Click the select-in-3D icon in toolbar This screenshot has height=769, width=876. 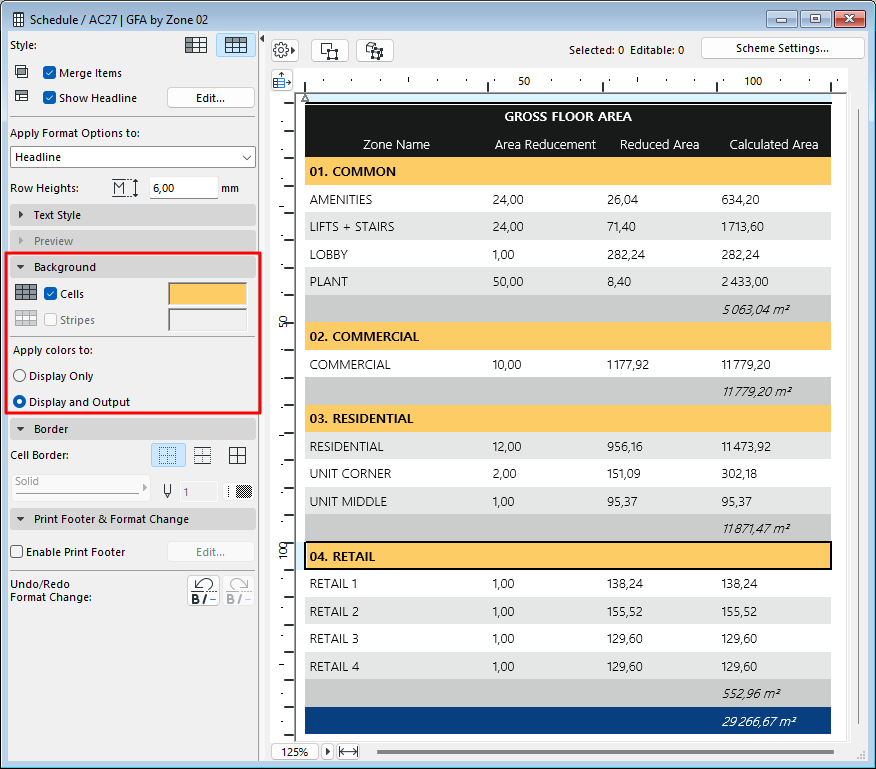coord(375,50)
